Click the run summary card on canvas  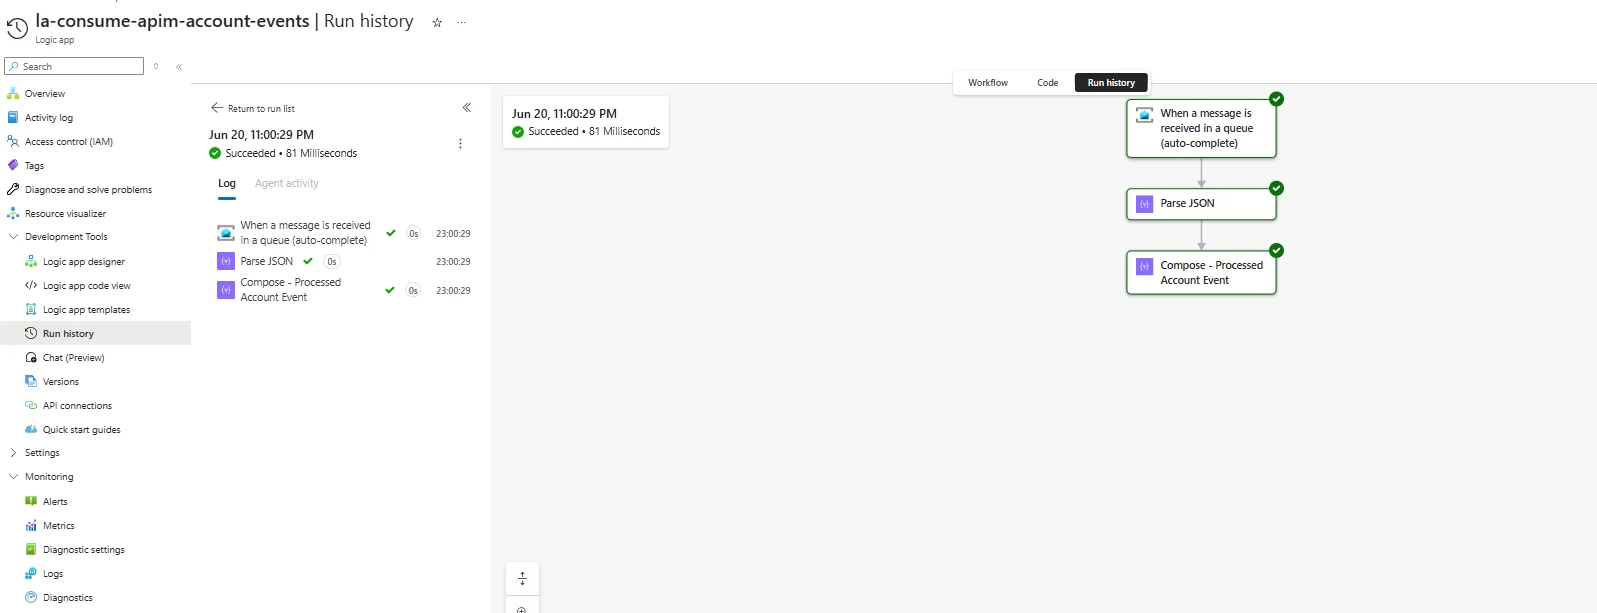coord(586,122)
